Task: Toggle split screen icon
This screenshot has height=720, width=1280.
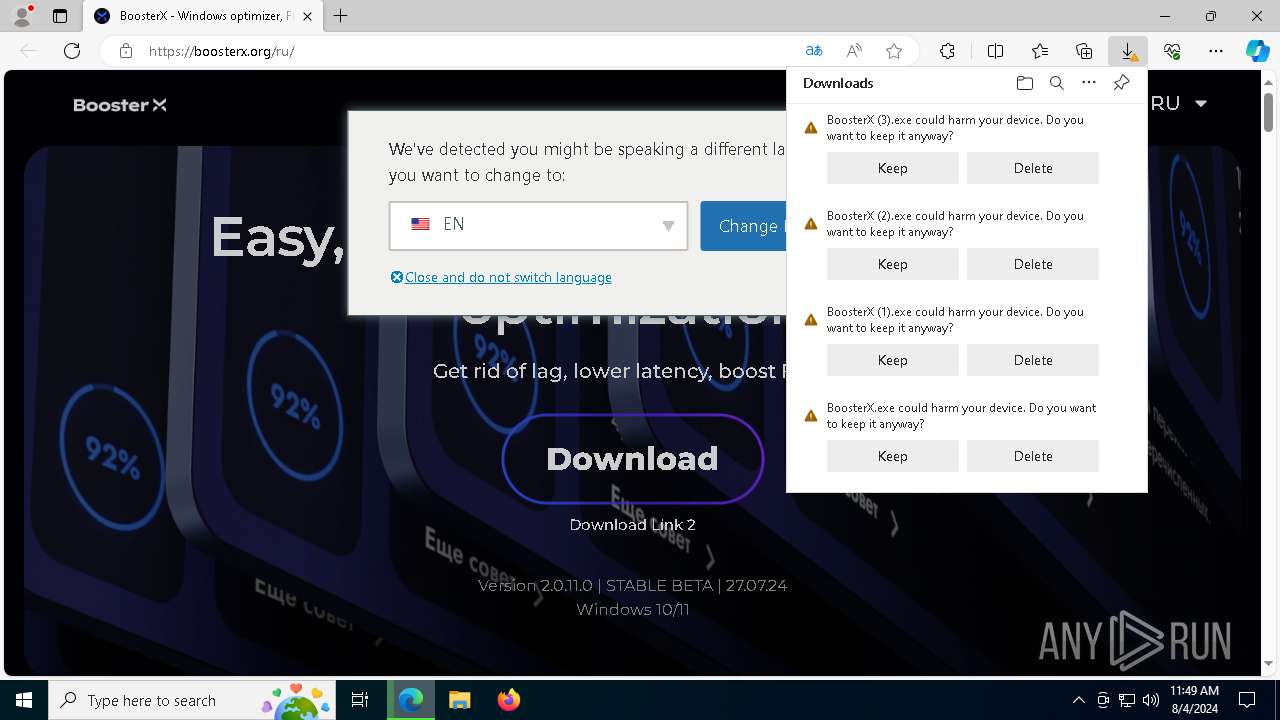Action: (995, 51)
